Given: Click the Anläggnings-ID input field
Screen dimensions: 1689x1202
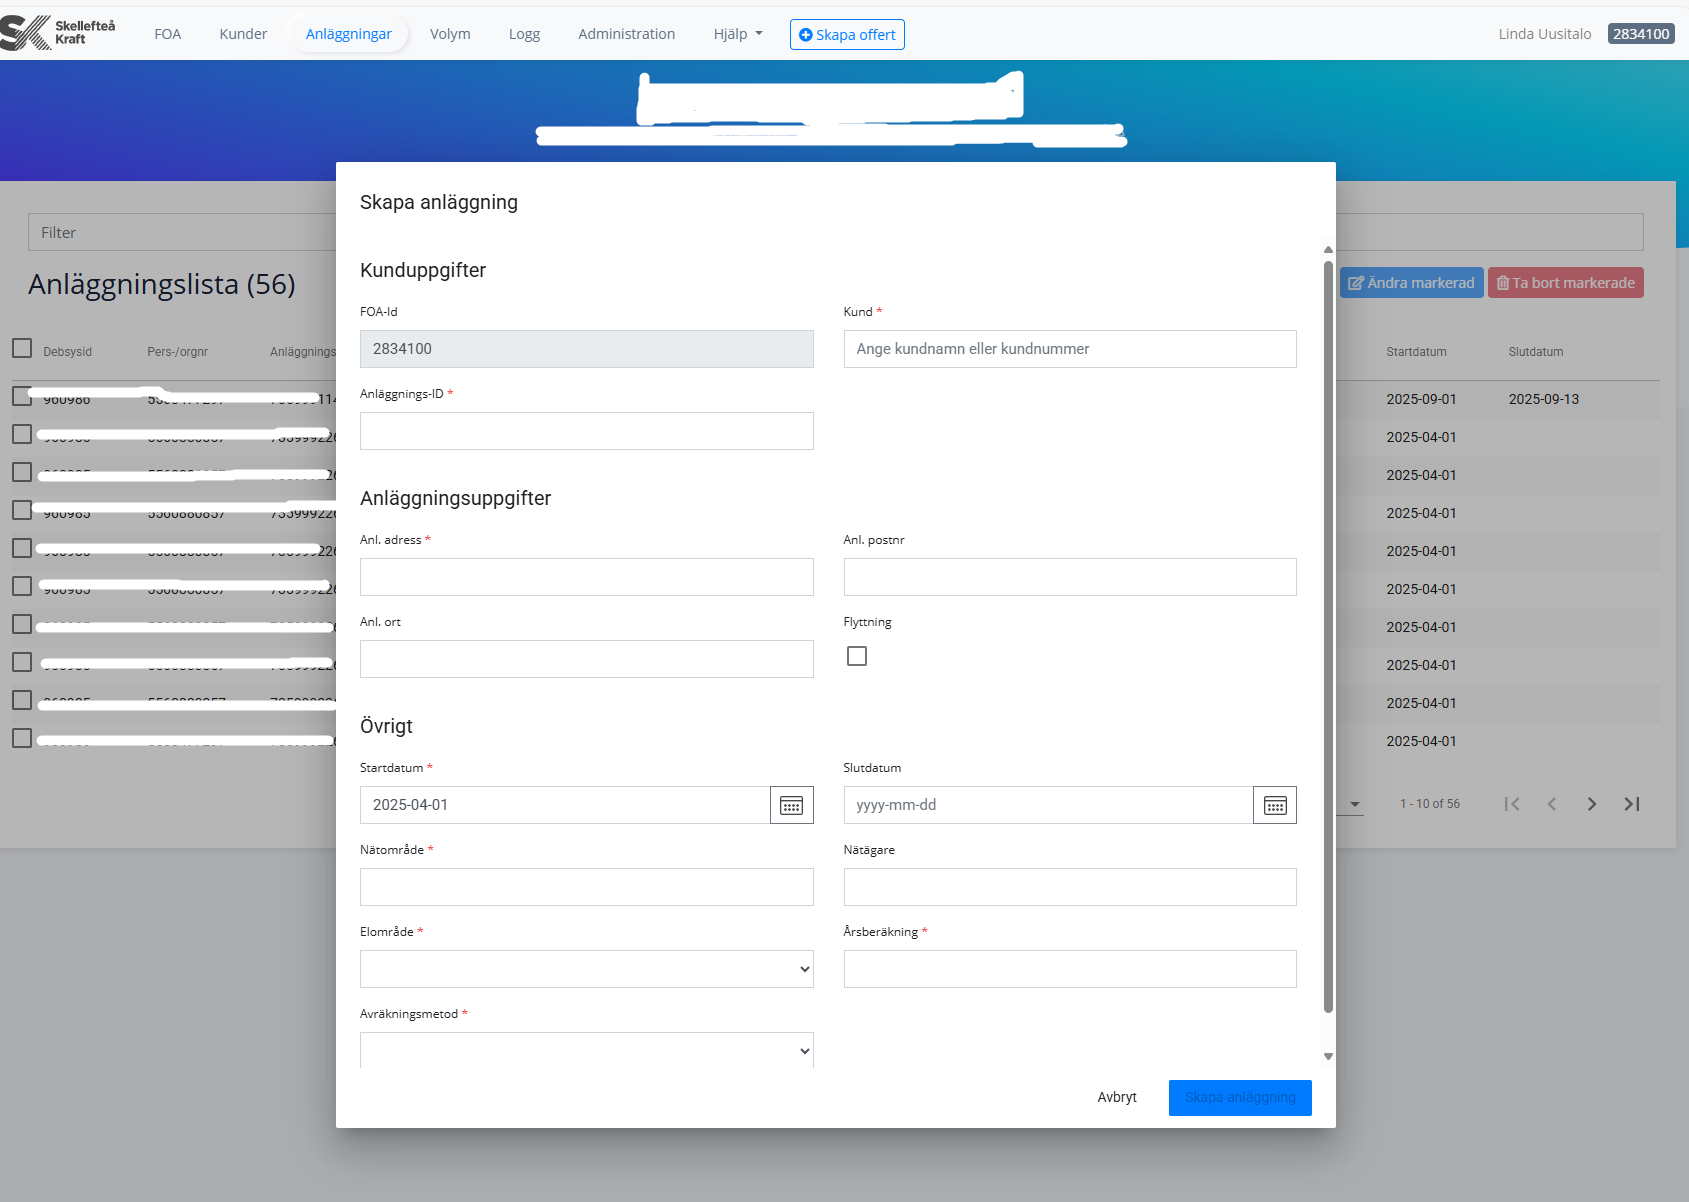Looking at the screenshot, I should coord(586,431).
